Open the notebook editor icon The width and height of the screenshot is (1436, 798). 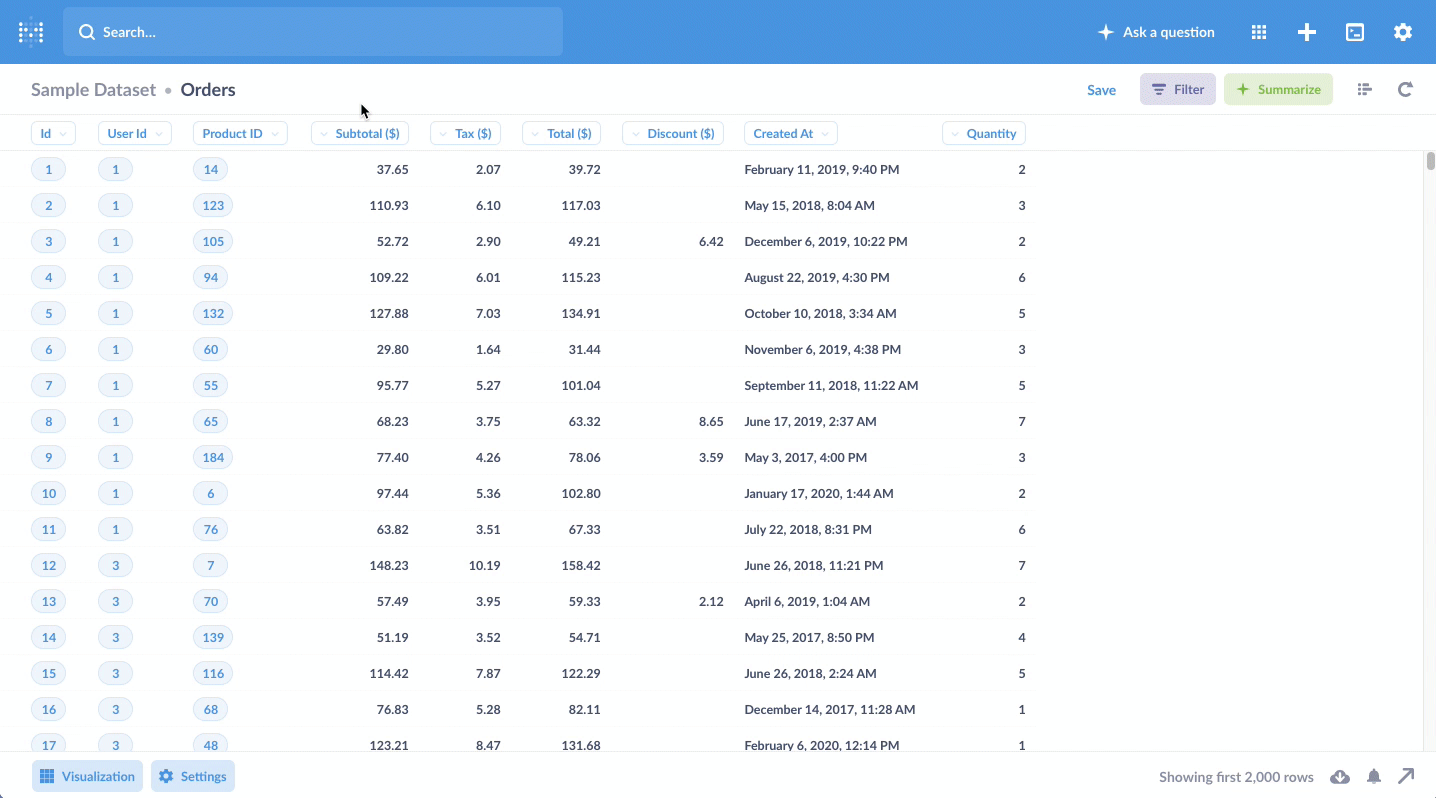pos(1364,89)
